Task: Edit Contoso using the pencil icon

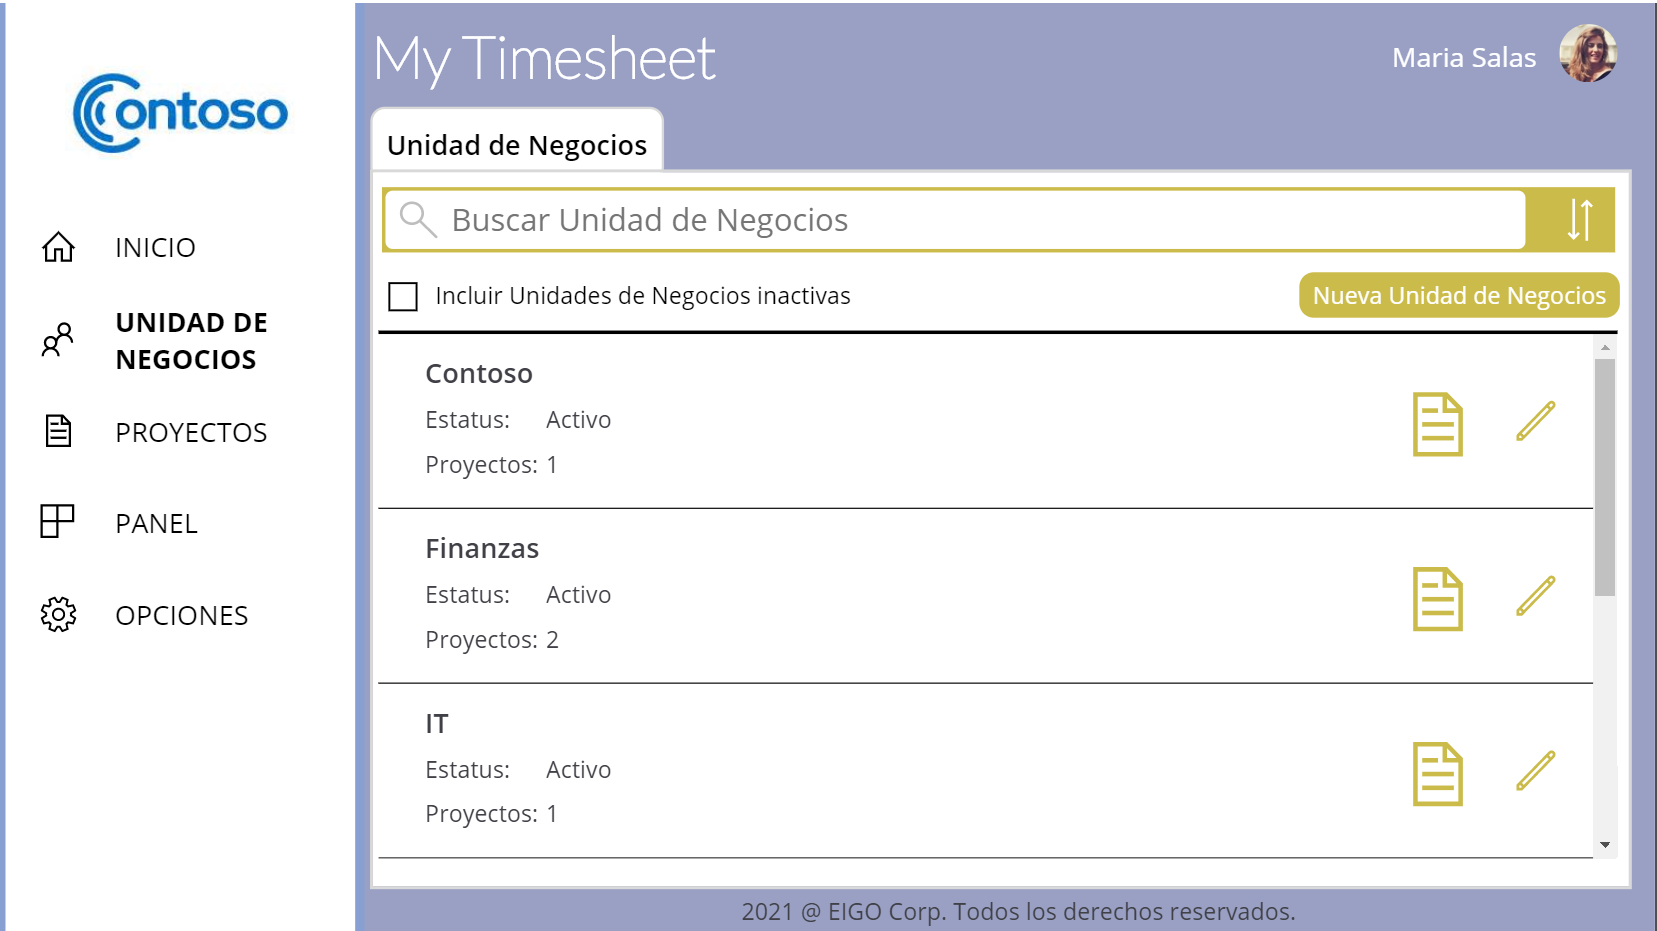Action: point(1535,421)
